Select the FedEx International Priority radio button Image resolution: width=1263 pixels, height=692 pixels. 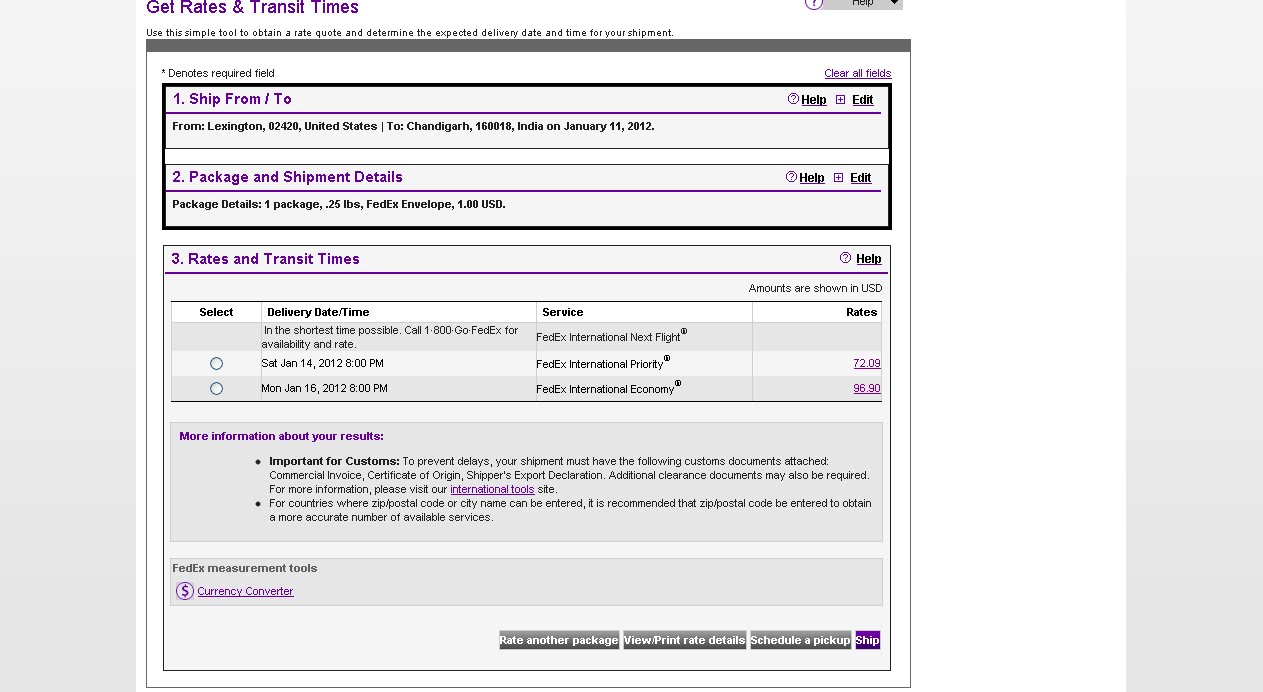pos(216,363)
